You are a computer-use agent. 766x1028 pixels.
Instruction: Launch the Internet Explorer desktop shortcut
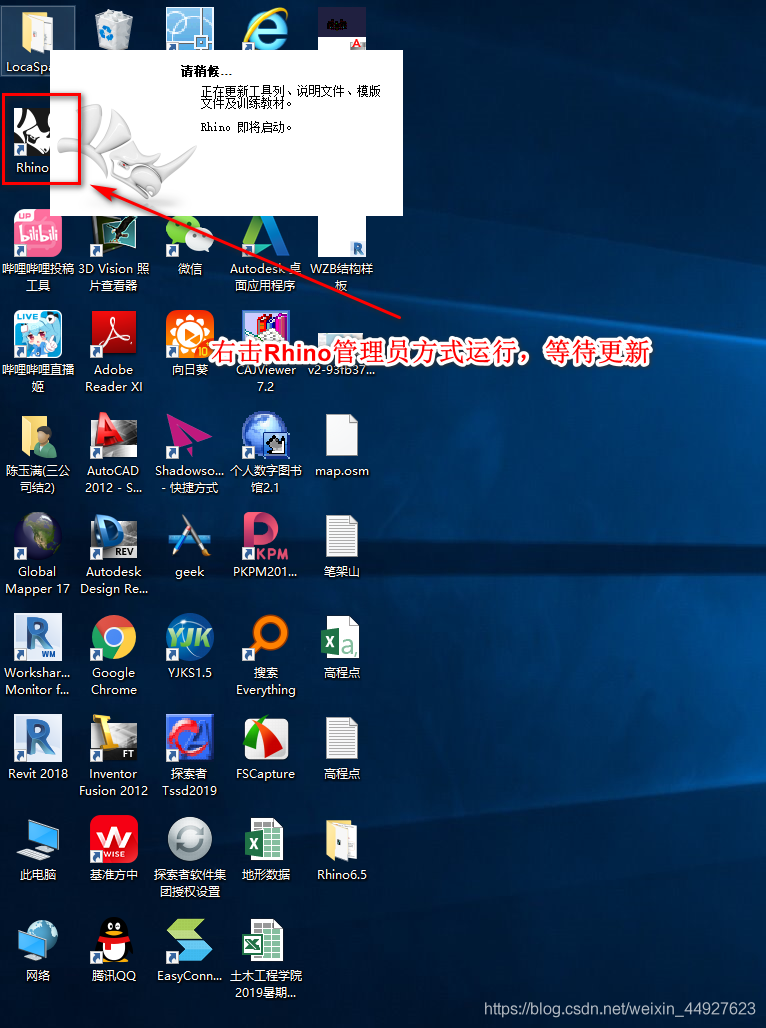tap(265, 30)
